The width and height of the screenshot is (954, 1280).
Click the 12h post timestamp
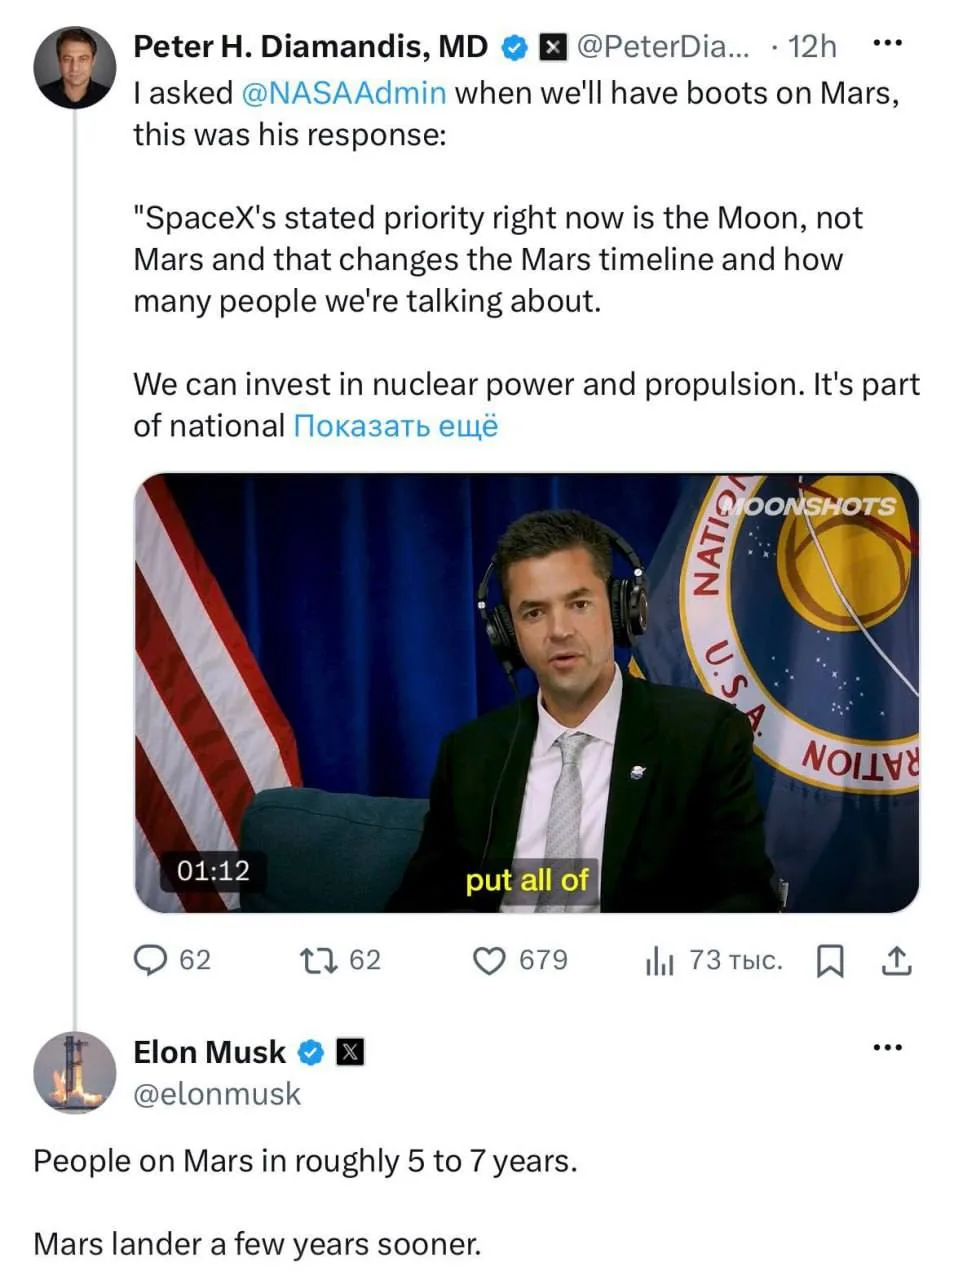(x=812, y=46)
